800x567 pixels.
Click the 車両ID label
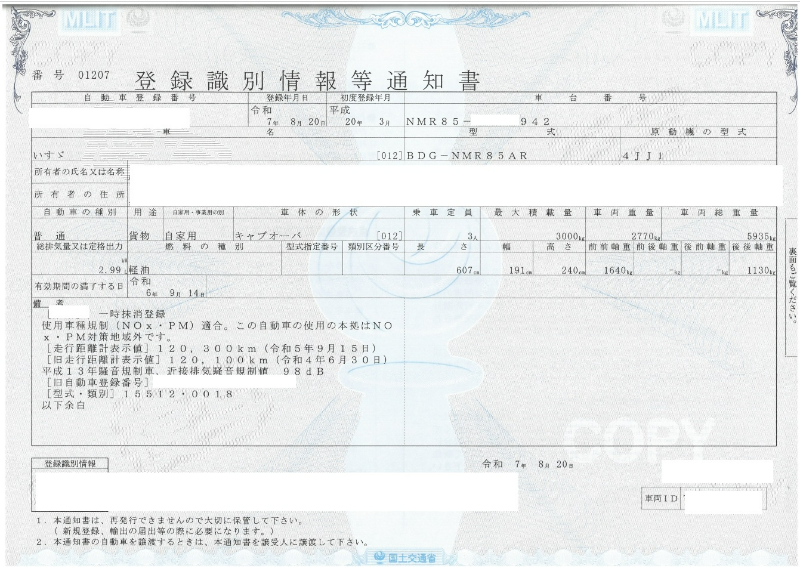point(661,498)
